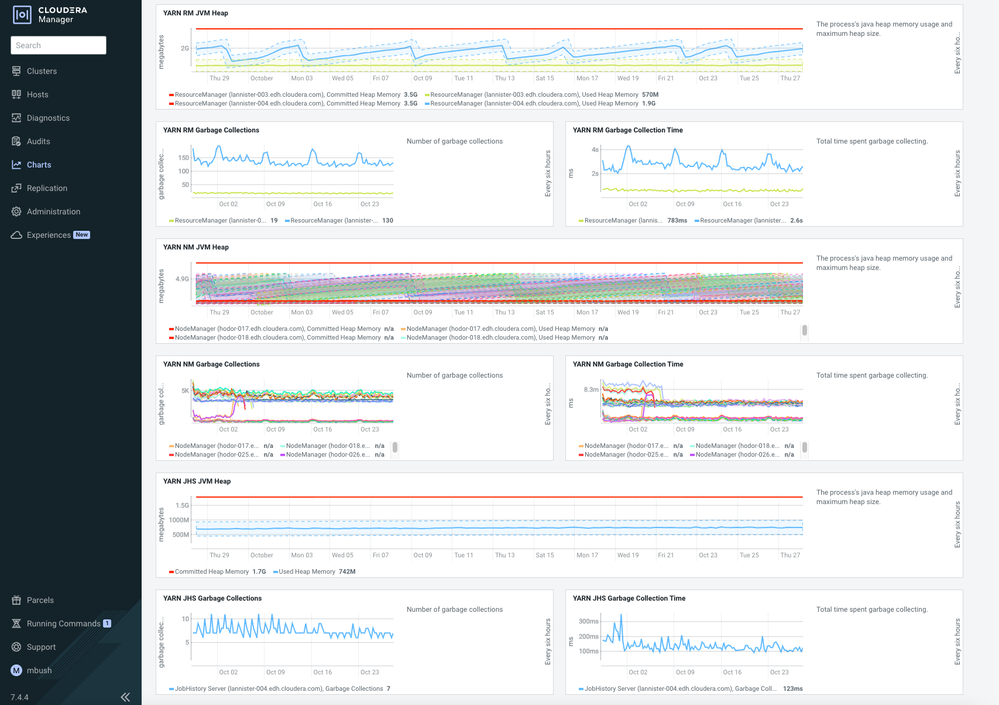Image resolution: width=999 pixels, height=705 pixels.
Task: Open the Replication menu
Action: (x=47, y=188)
